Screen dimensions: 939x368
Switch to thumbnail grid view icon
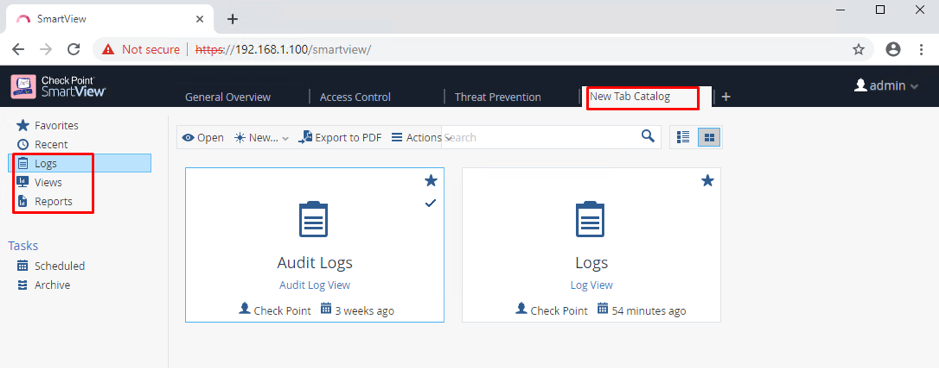709,137
